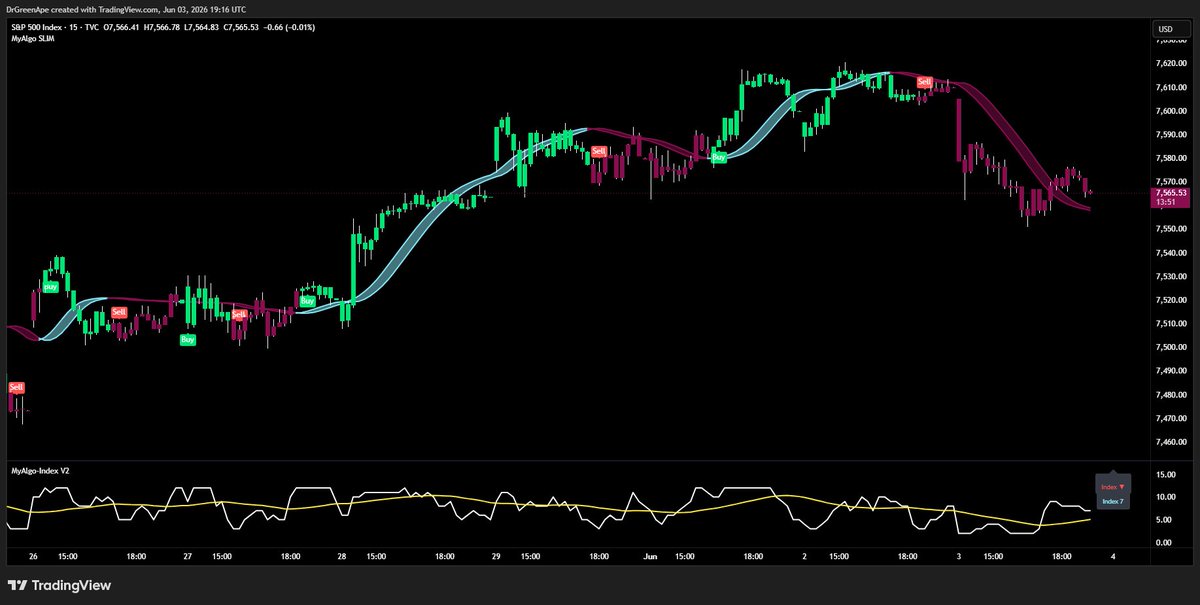Click the 7,510.00 price axis label
The width and height of the screenshot is (1200, 605).
(x=1170, y=324)
